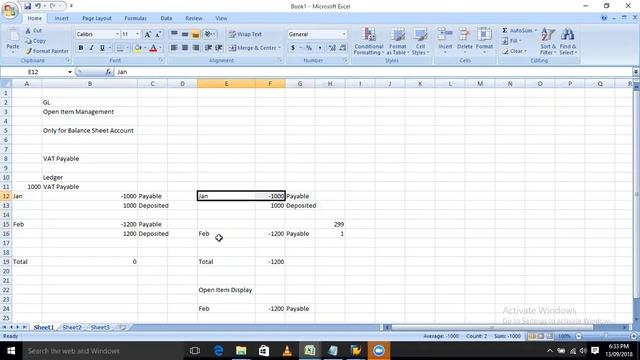
Task: Open Windows Start menu
Action: pyautogui.click(x=11, y=351)
